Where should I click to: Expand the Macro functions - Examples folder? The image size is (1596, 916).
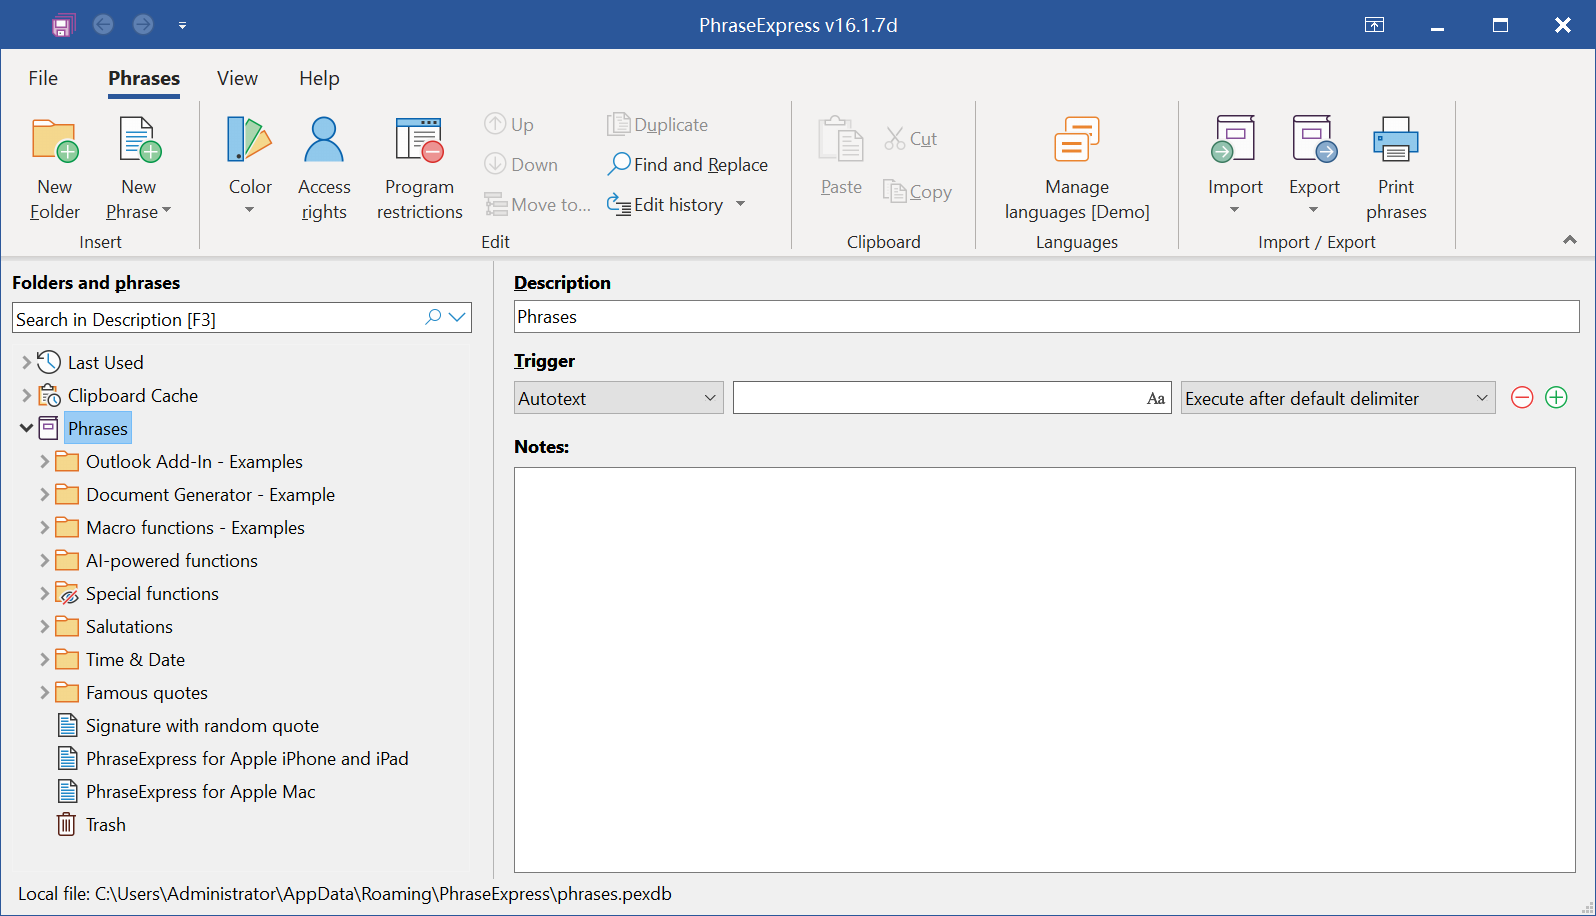click(x=44, y=527)
